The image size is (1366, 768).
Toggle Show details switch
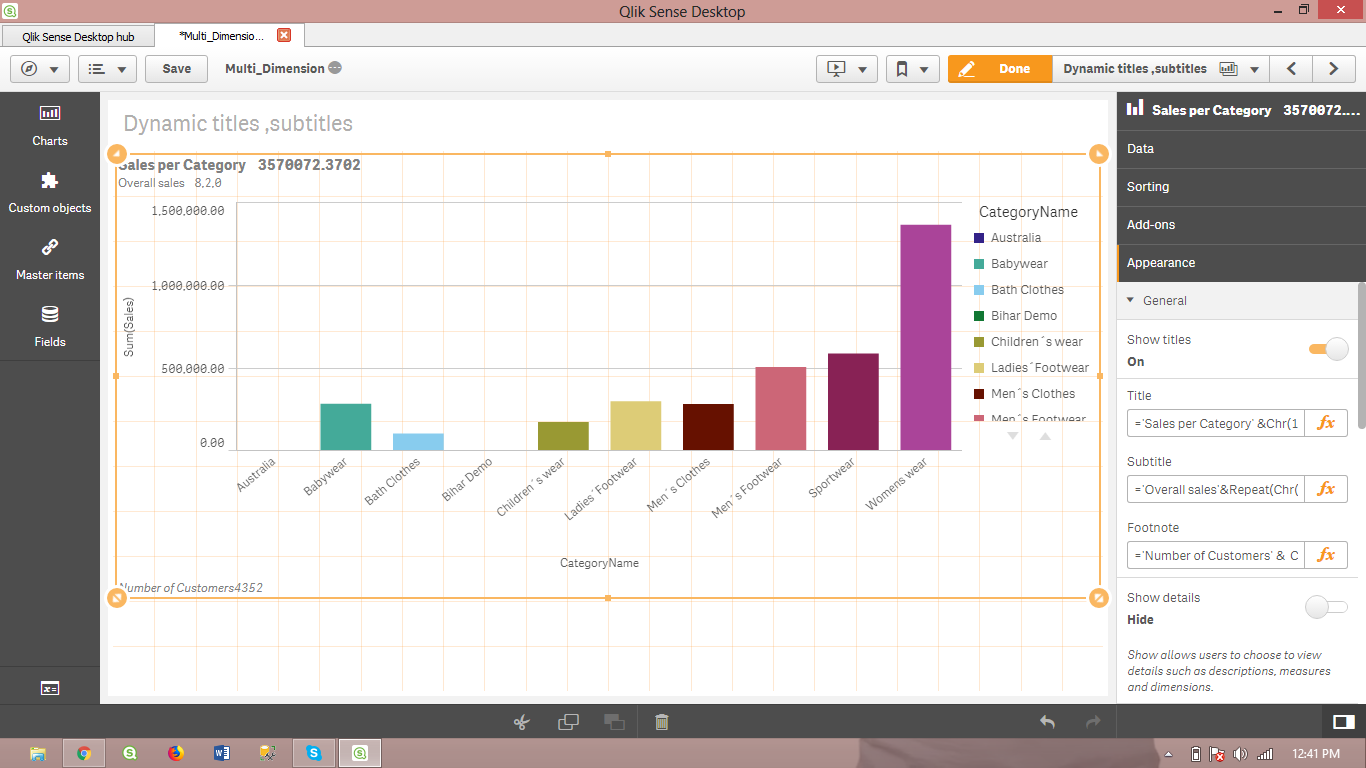coord(1327,607)
